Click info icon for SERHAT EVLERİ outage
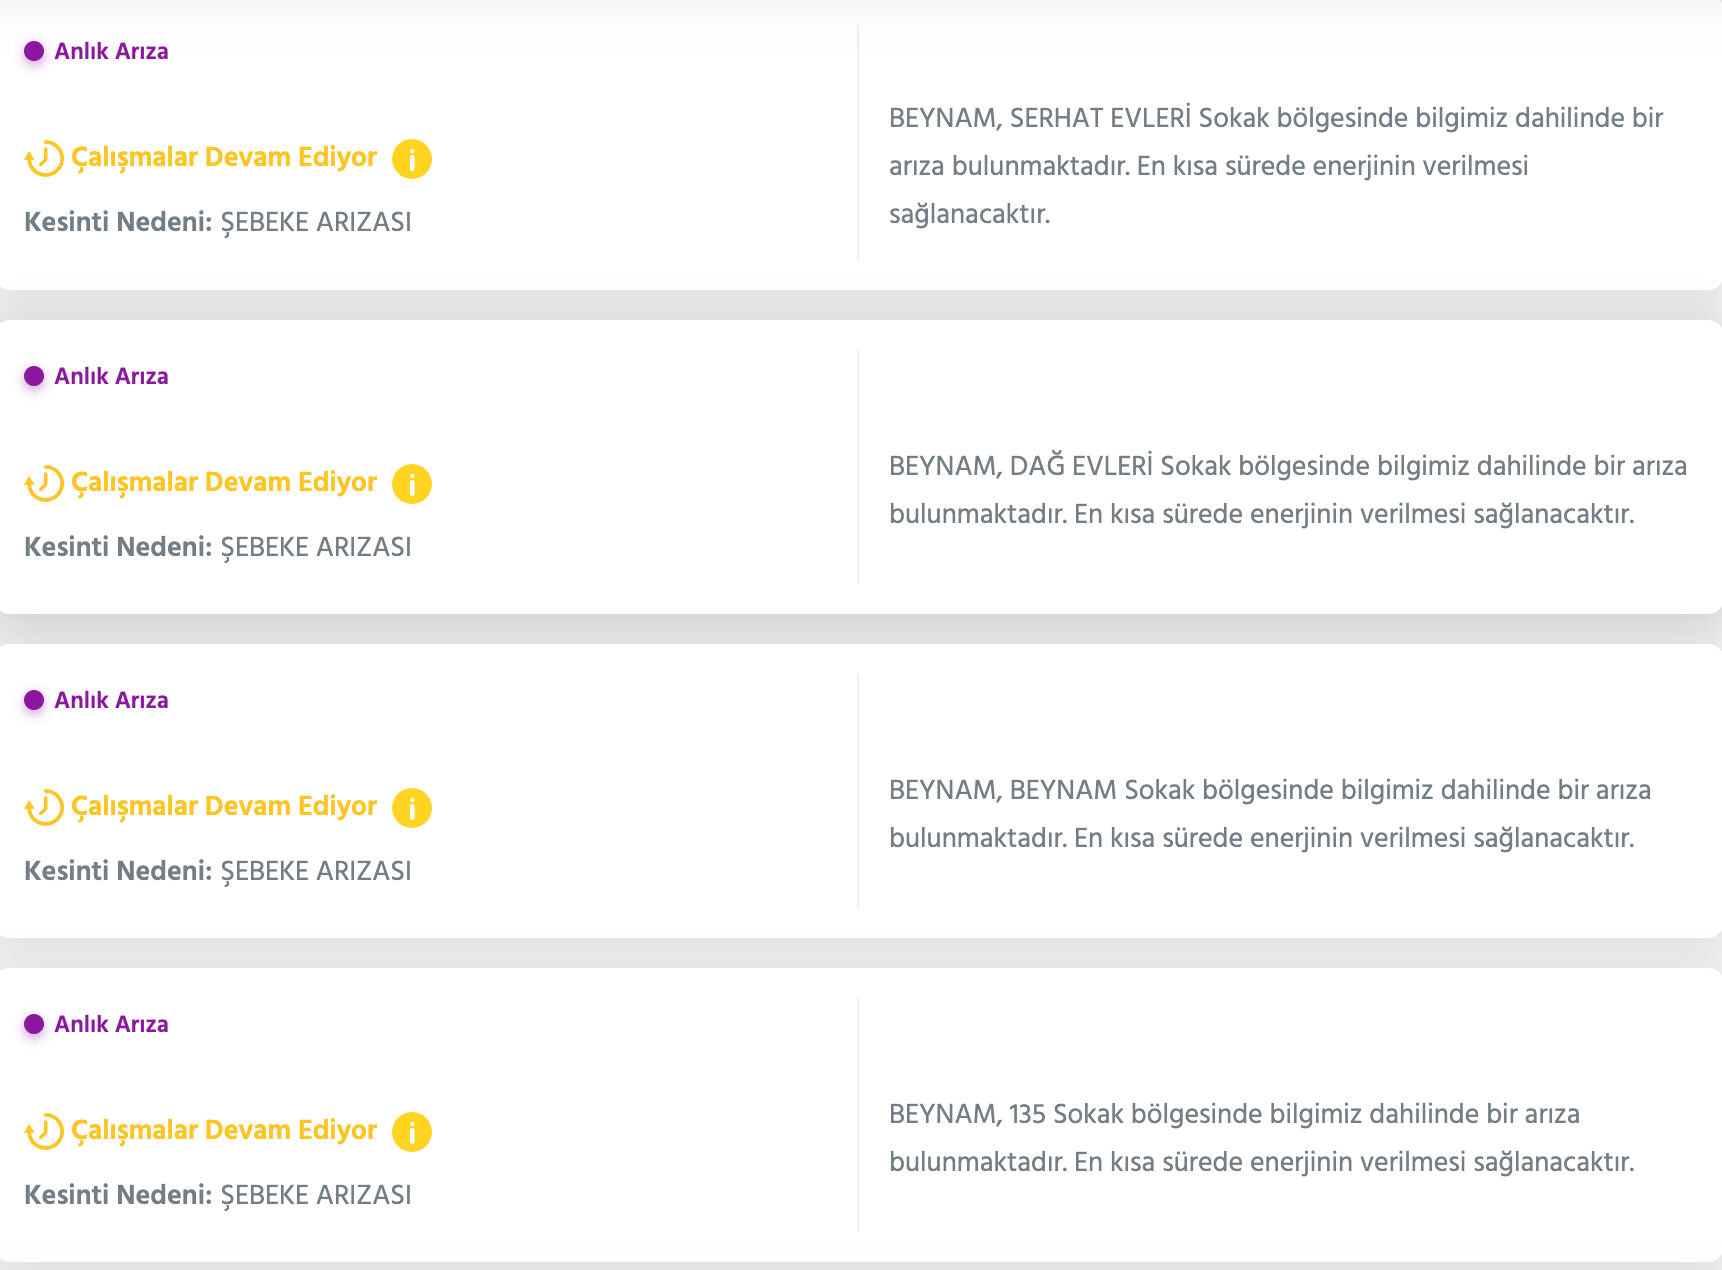This screenshot has width=1722, height=1270. pyautogui.click(x=411, y=159)
